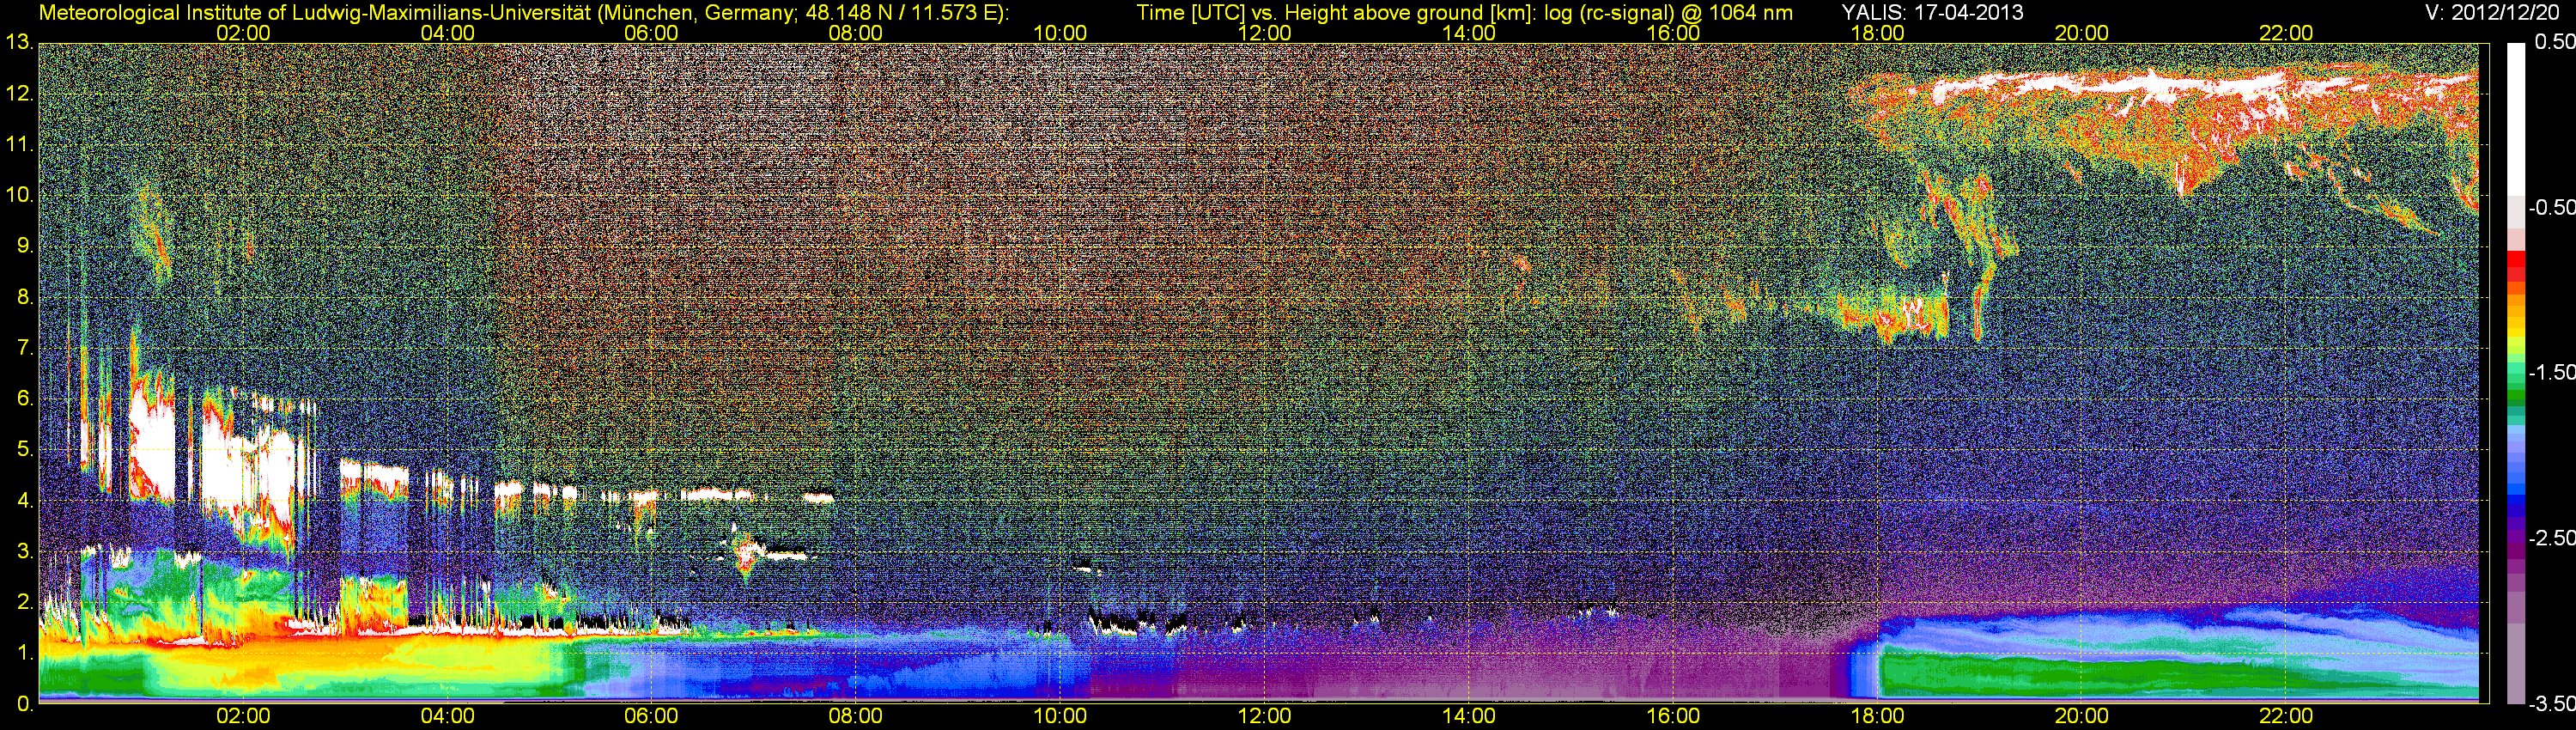Click 14:00 on the top time axis

click(1469, 33)
